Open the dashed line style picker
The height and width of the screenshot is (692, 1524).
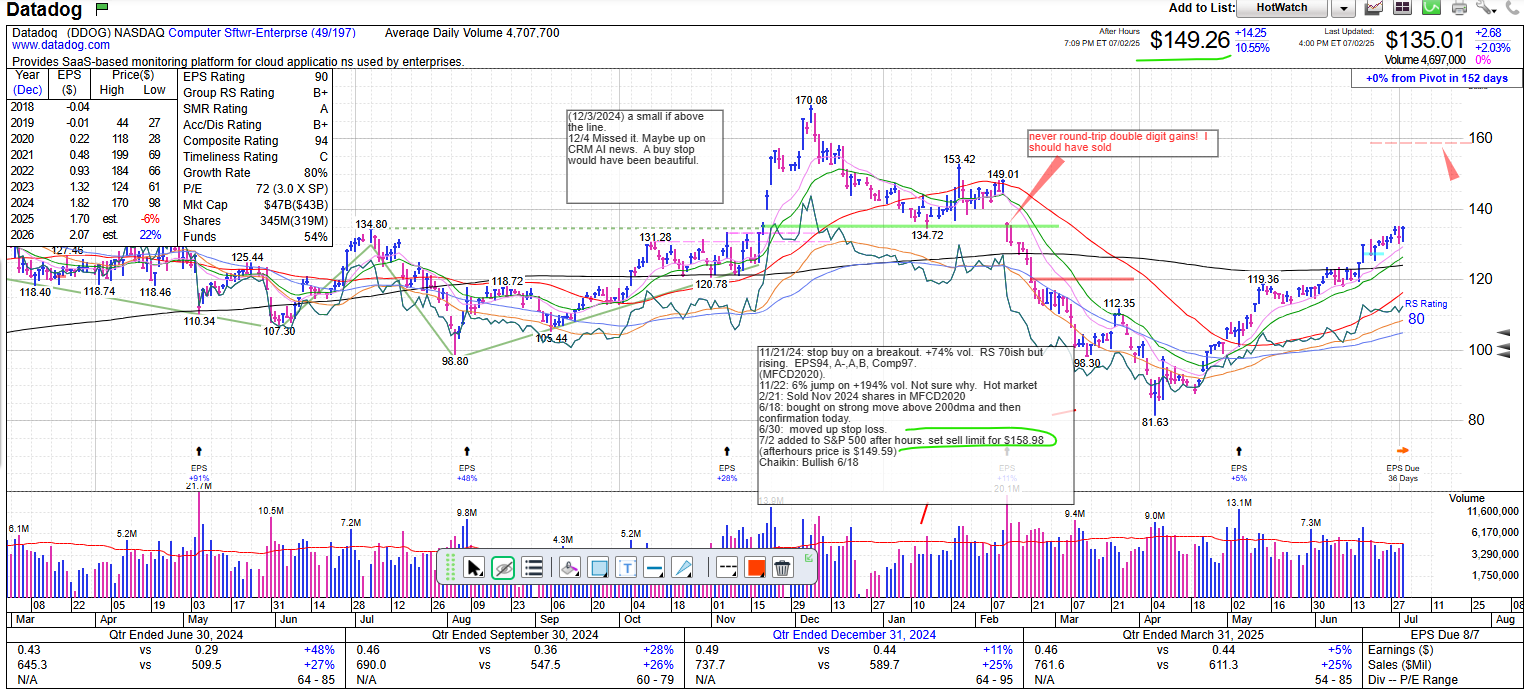point(727,568)
